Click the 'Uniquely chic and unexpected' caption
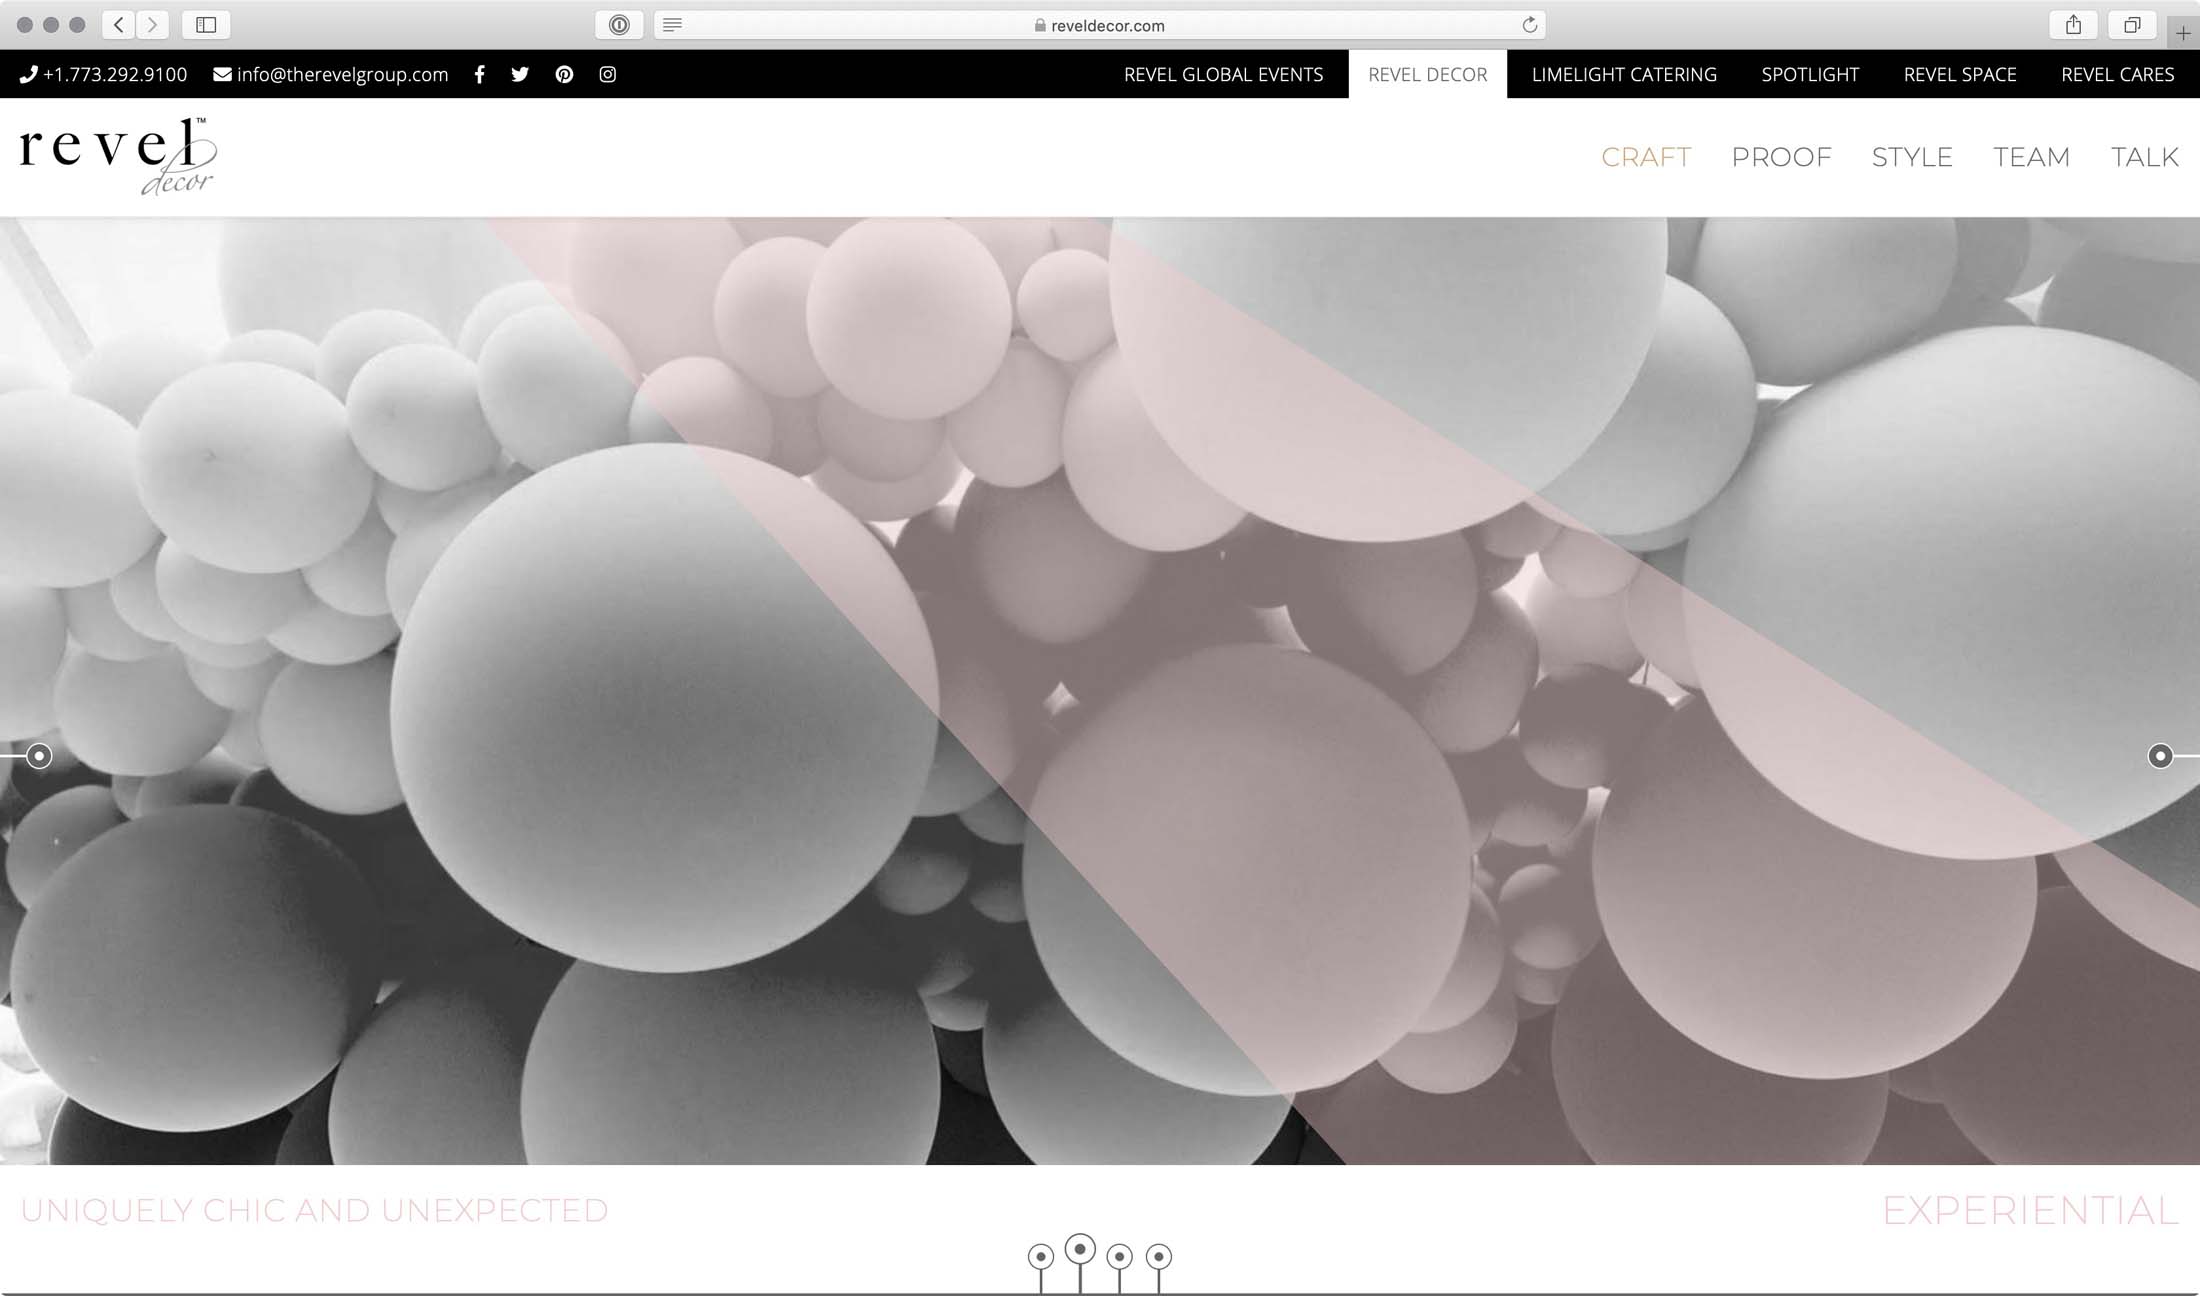The height and width of the screenshot is (1296, 2200). 314,1211
